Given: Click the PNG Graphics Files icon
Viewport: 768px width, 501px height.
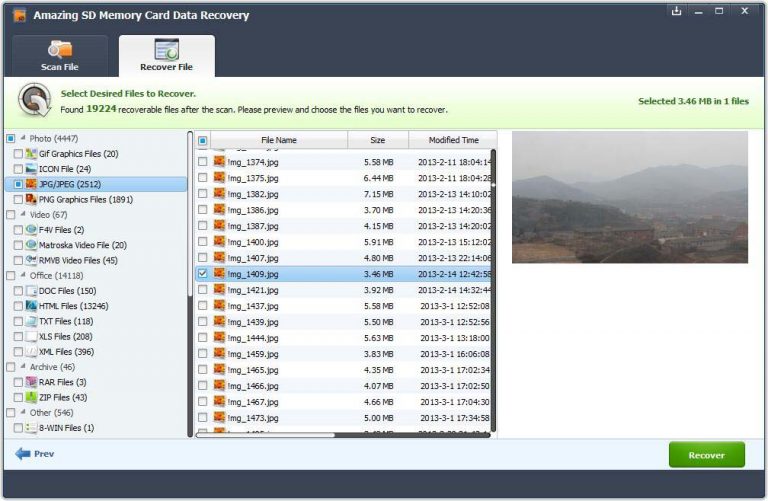Looking at the screenshot, I should (31, 199).
